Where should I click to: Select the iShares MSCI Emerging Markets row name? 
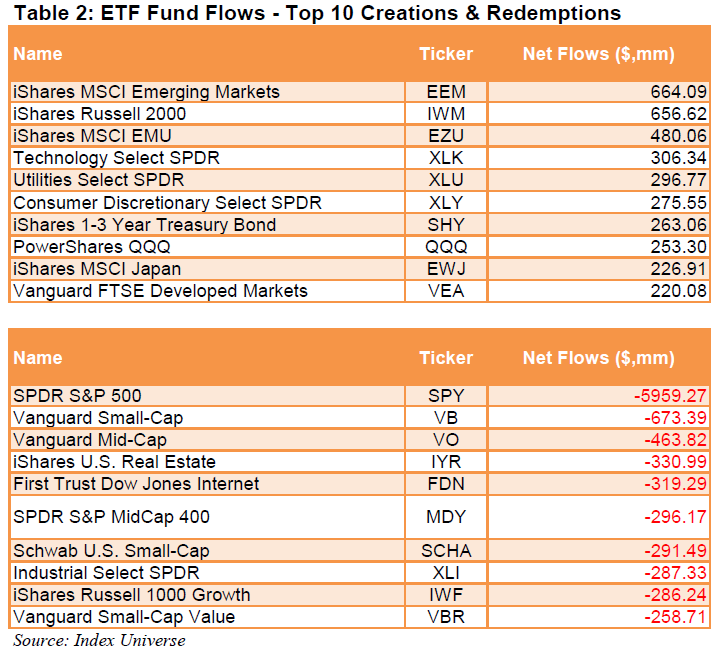[146, 92]
